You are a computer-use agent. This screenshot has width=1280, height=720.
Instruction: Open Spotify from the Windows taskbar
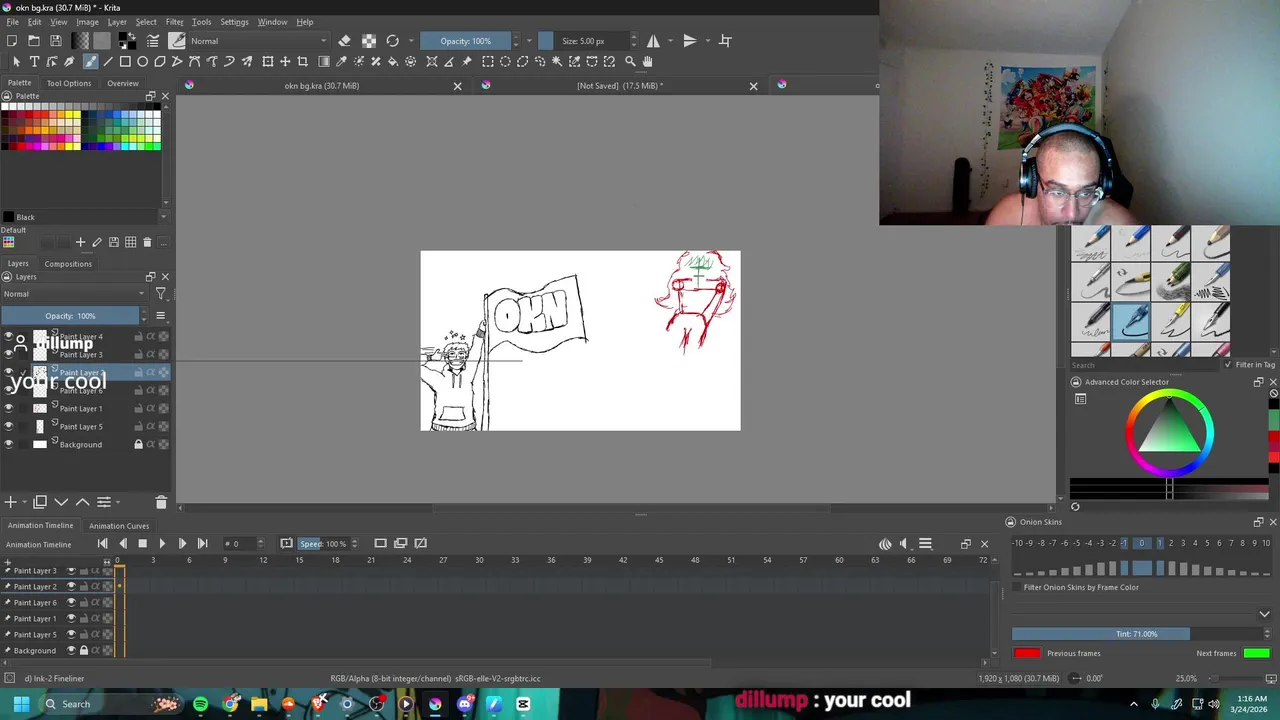pos(201,704)
